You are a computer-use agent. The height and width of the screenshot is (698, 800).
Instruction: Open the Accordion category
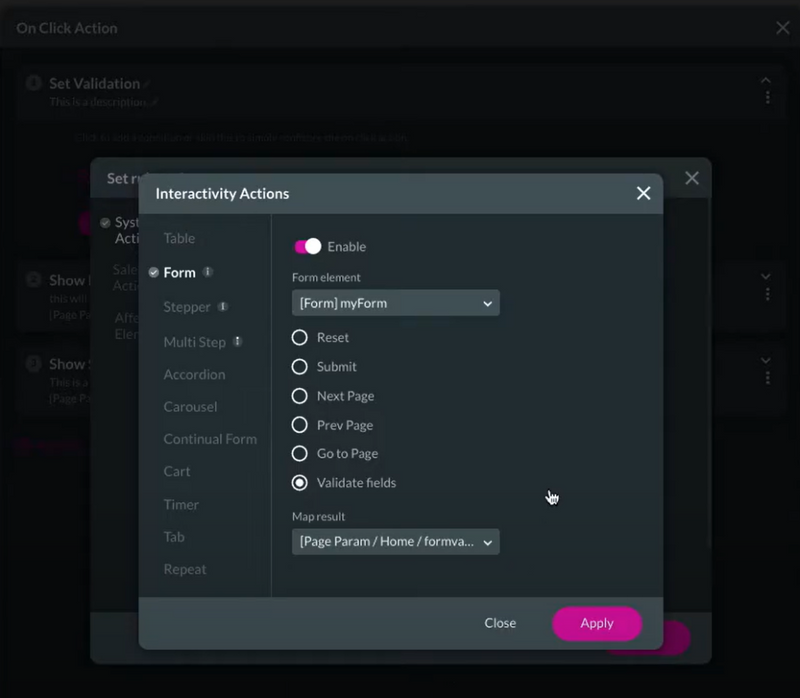pyautogui.click(x=194, y=375)
